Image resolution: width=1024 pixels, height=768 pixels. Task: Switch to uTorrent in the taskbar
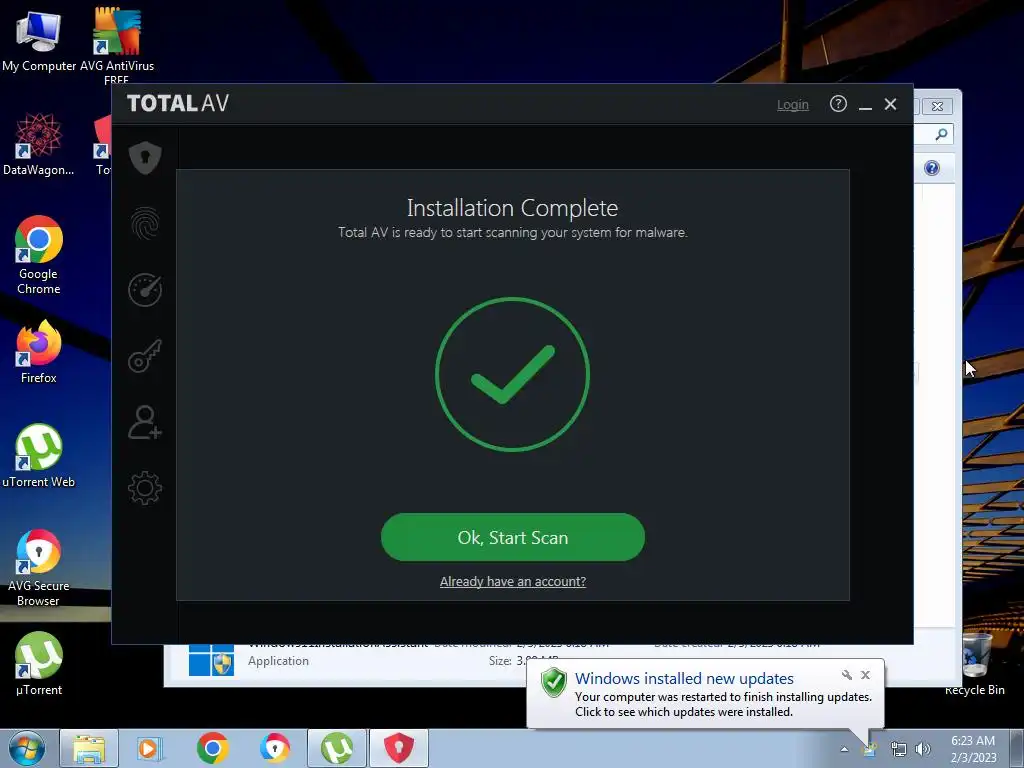337,748
